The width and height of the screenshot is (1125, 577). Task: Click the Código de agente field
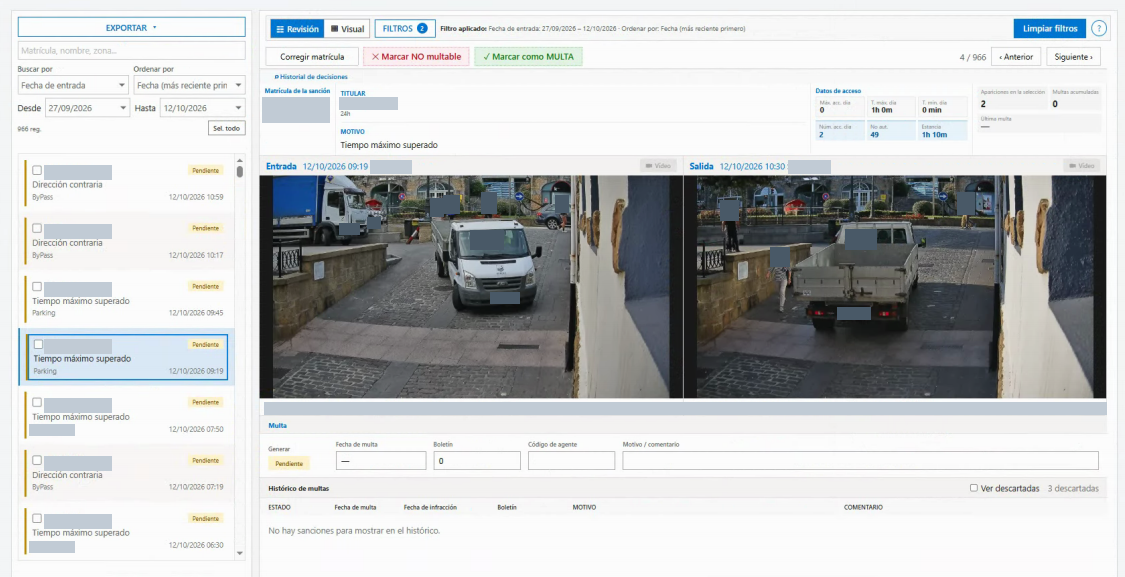[571, 461]
